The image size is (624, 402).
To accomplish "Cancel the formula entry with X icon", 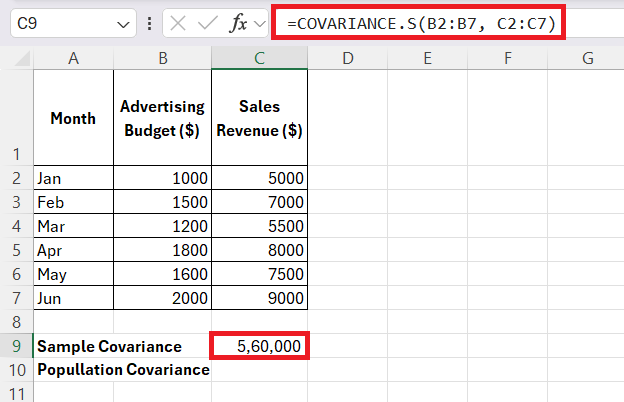I will pos(178,23).
